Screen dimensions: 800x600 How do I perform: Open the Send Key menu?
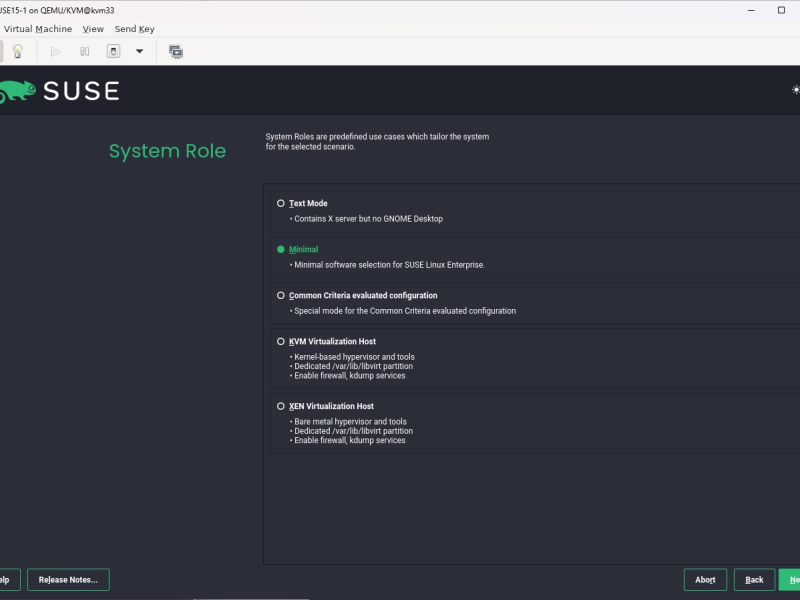134,29
